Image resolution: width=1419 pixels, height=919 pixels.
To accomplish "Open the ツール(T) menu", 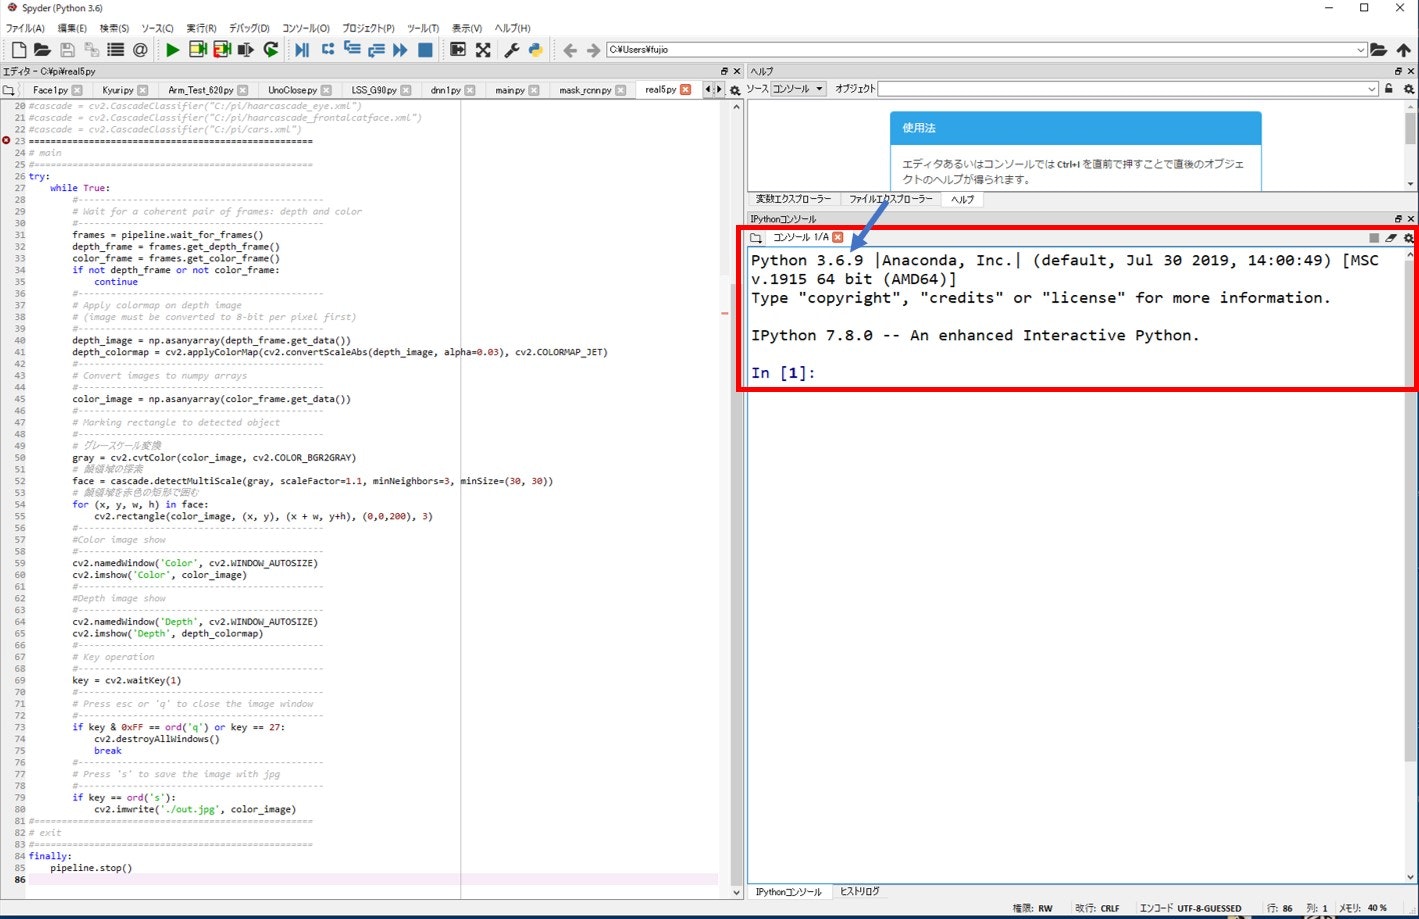I will [x=423, y=28].
